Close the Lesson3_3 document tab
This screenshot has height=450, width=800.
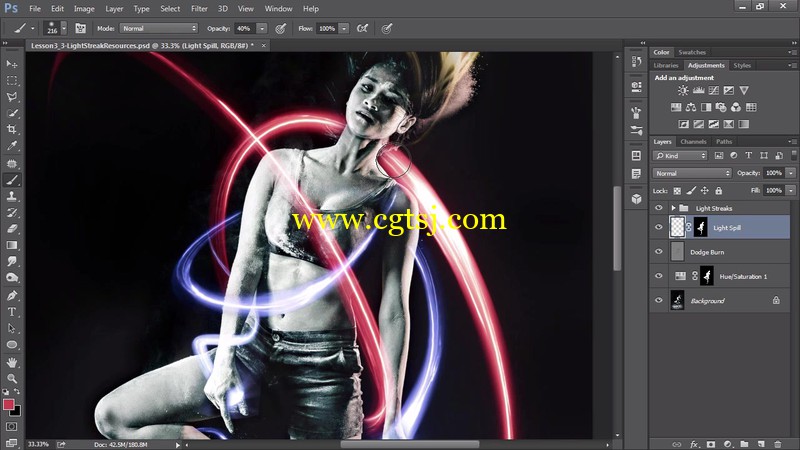coord(264,45)
